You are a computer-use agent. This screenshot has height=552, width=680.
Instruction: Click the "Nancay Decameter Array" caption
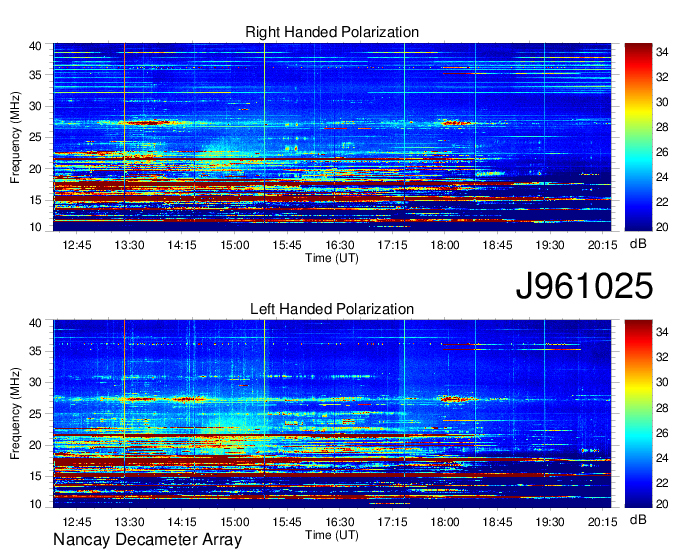coord(147,540)
